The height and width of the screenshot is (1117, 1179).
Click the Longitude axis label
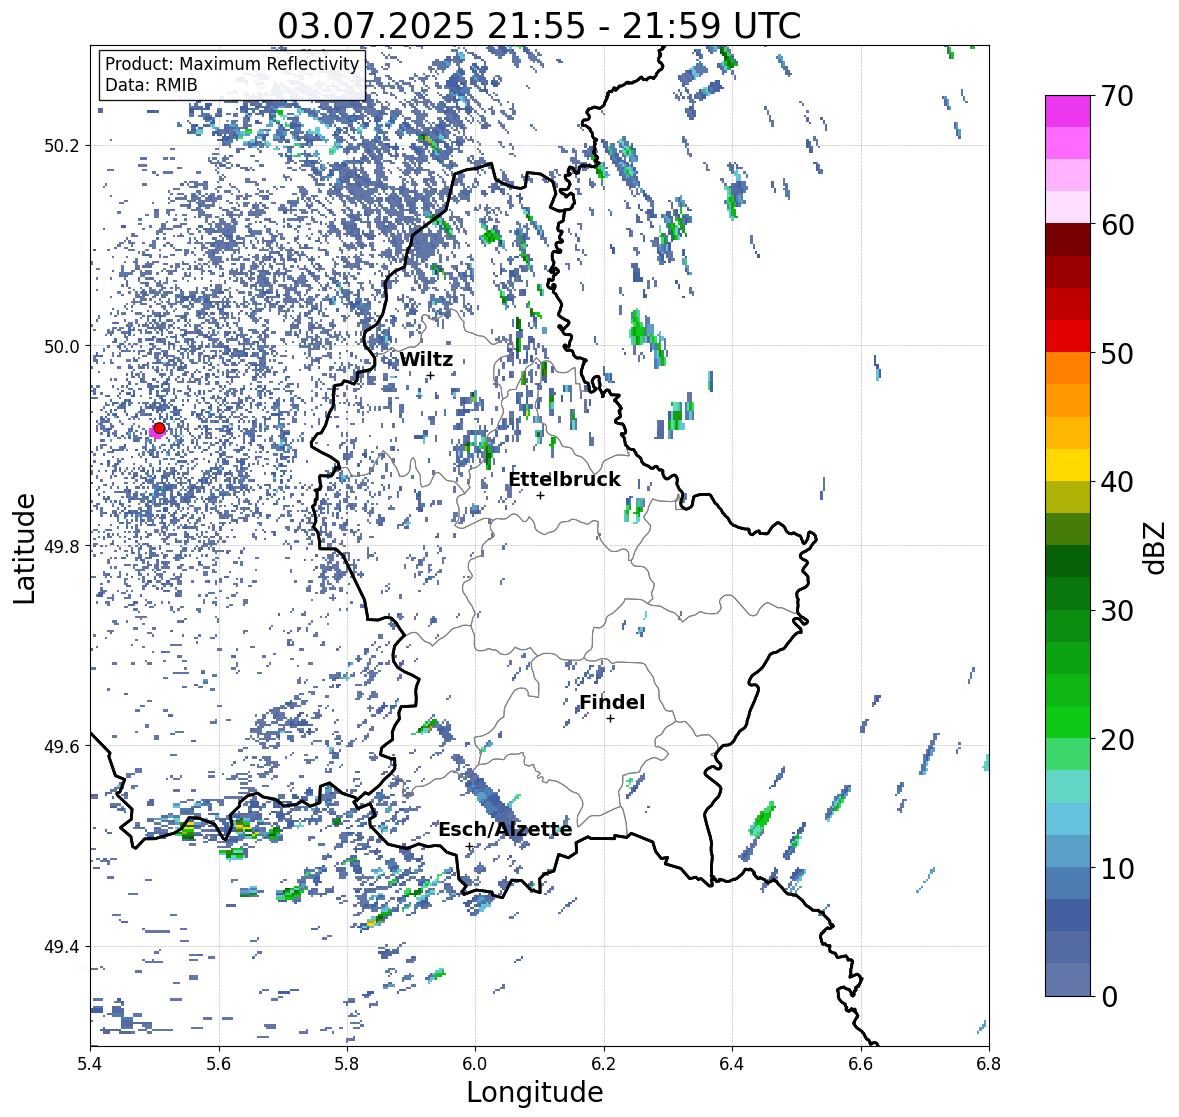pos(535,1092)
